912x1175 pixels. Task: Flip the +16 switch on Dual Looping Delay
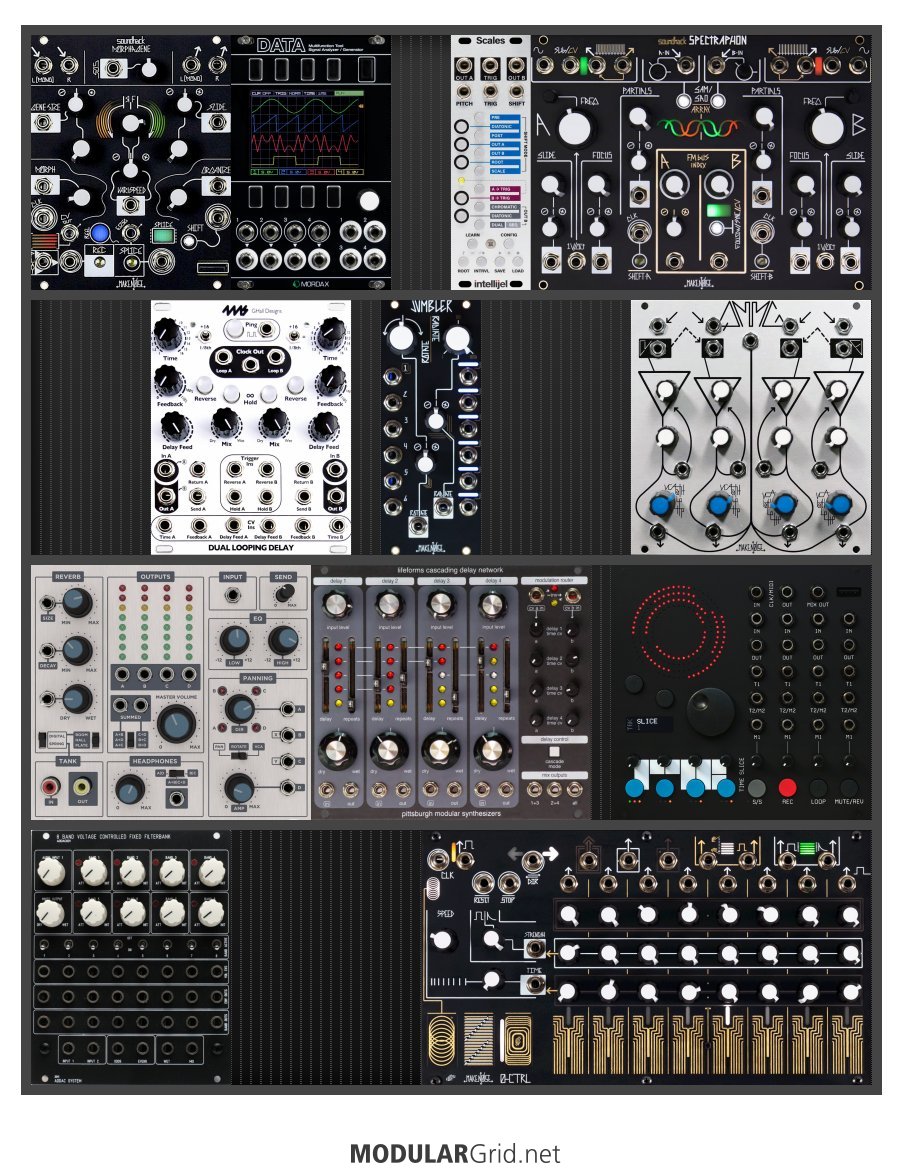coord(295,337)
